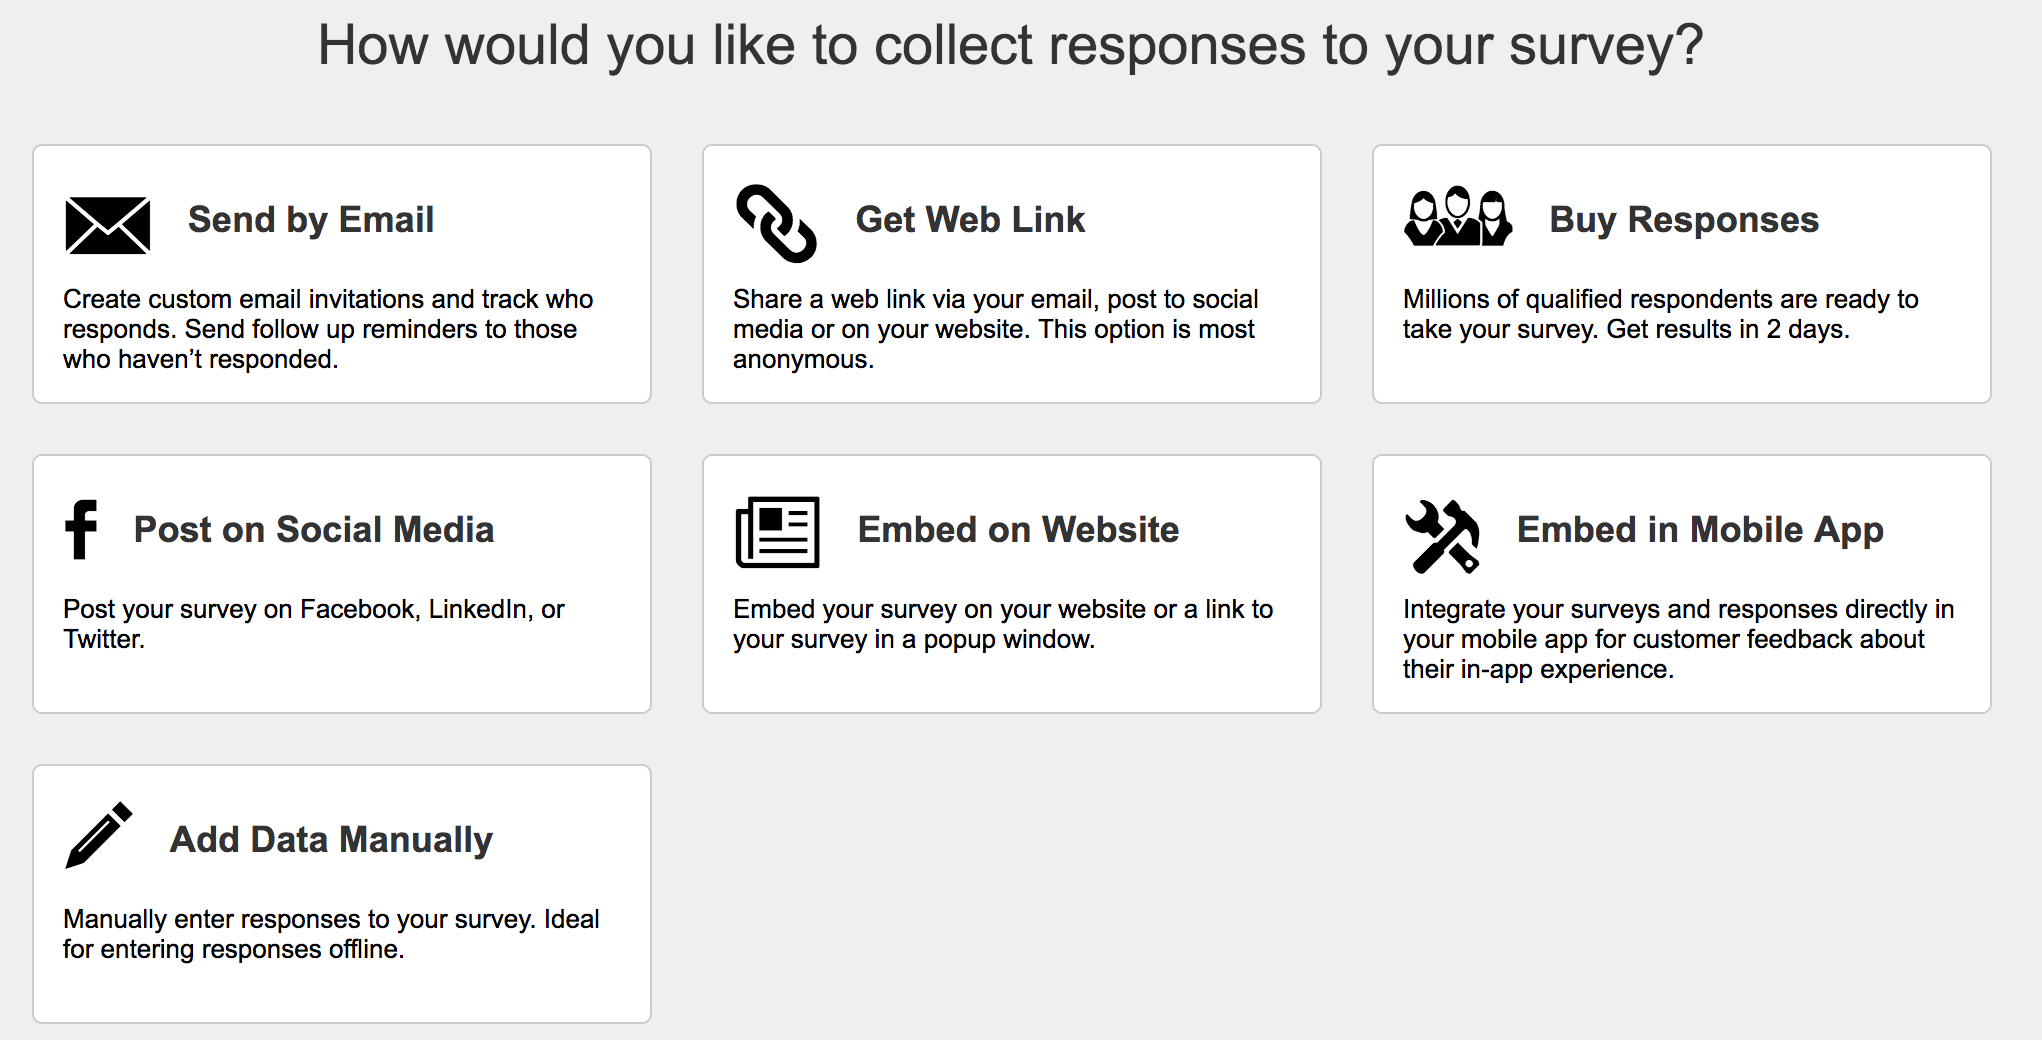The image size is (2042, 1040).
Task: Choose the Get Web Link heading
Action: pos(970,220)
